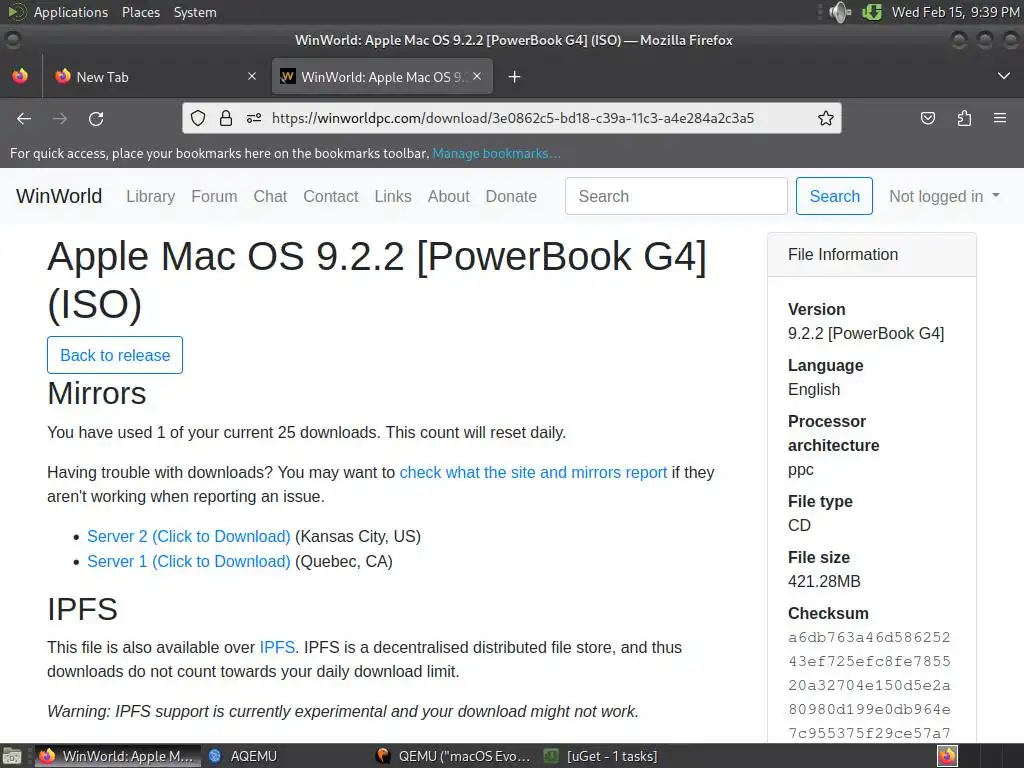Switch to AQEMU taskbar window
Image resolution: width=1024 pixels, height=768 pixels.
(243, 756)
